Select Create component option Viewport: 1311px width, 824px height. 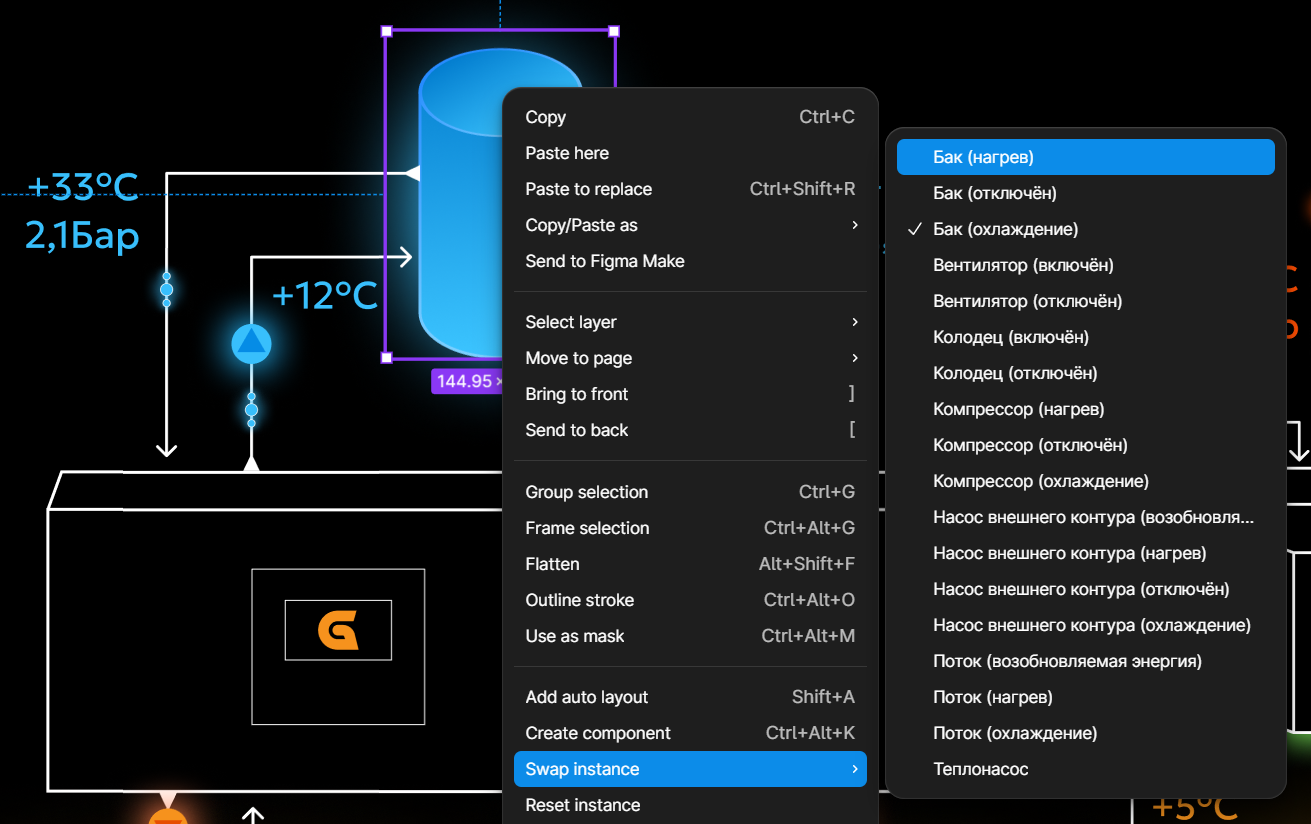(690, 733)
